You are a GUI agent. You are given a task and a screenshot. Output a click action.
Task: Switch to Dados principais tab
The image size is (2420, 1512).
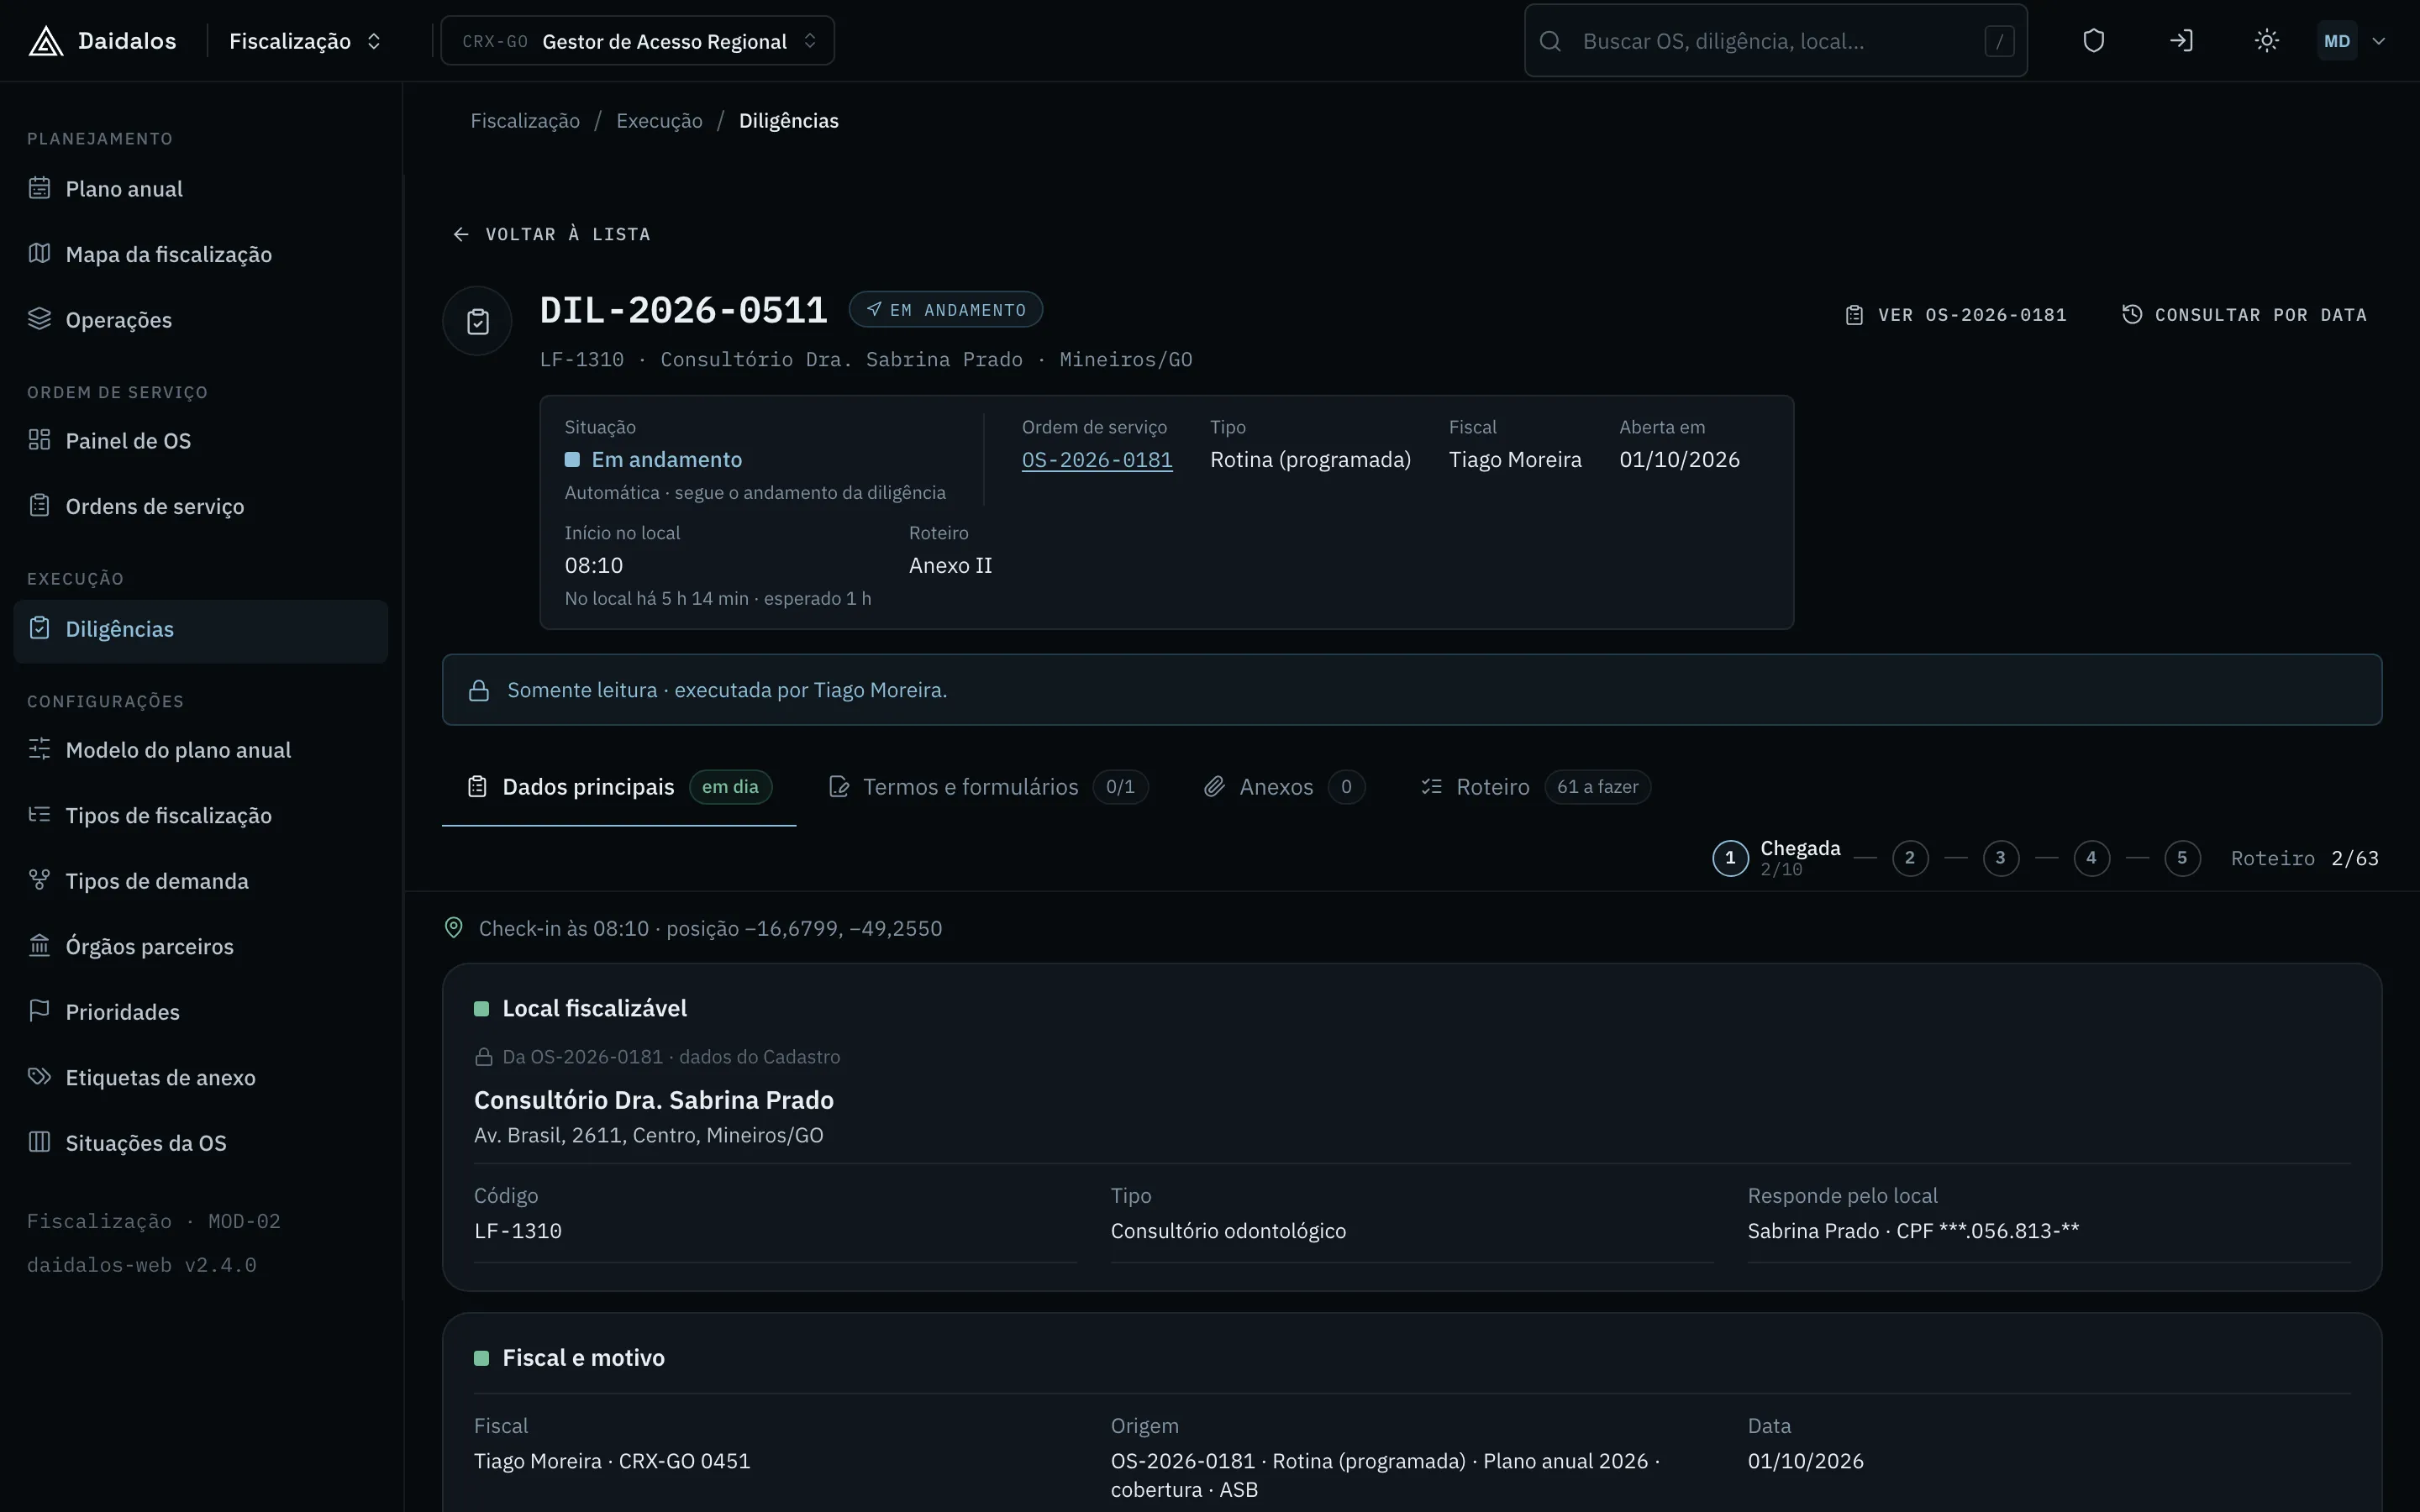619,787
